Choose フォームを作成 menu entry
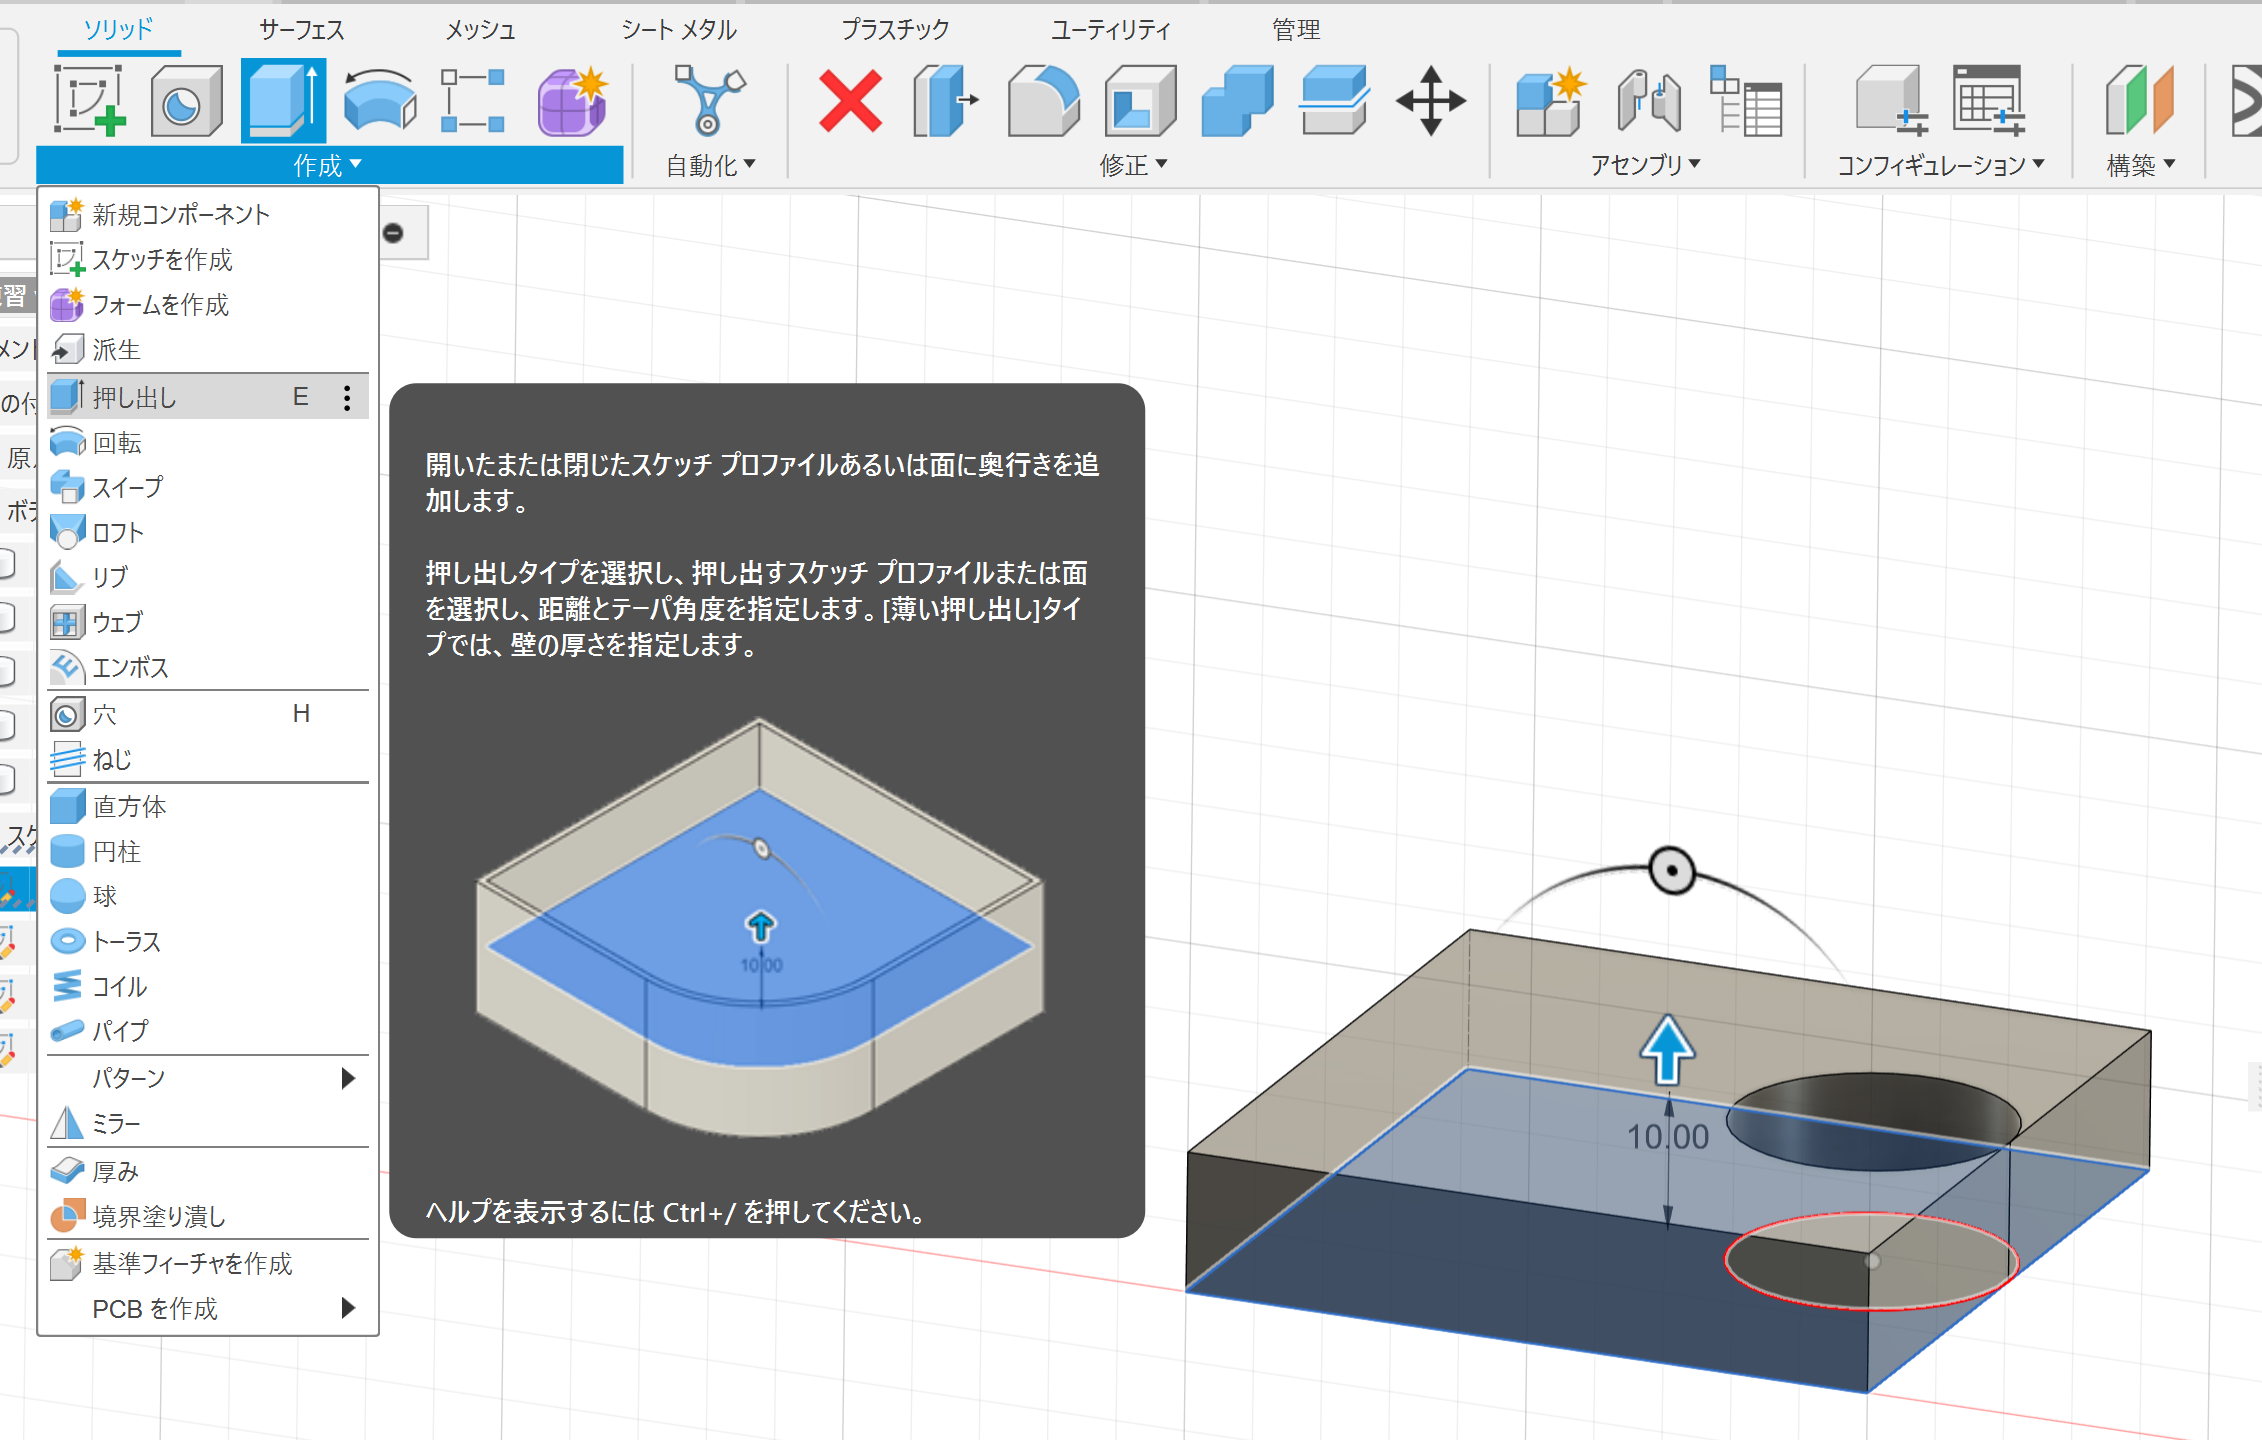Viewport: 2262px width, 1440px height. point(208,304)
